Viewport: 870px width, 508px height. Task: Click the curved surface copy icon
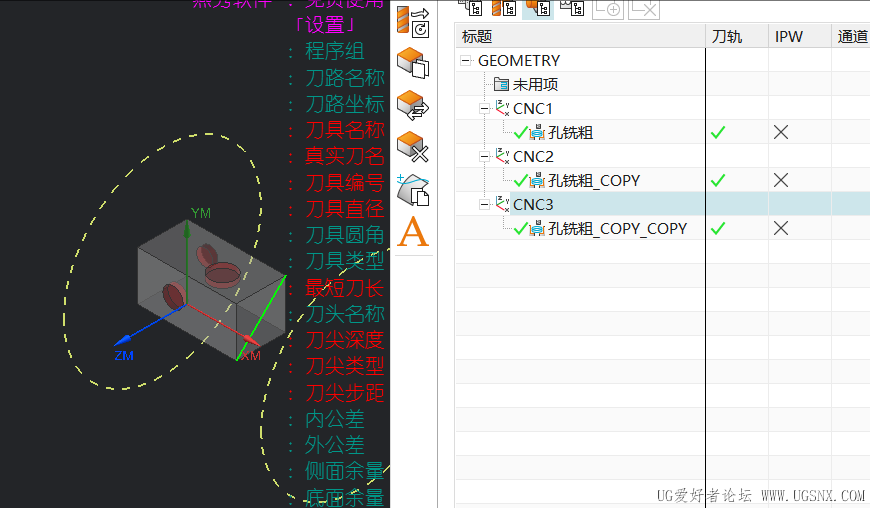point(413,190)
